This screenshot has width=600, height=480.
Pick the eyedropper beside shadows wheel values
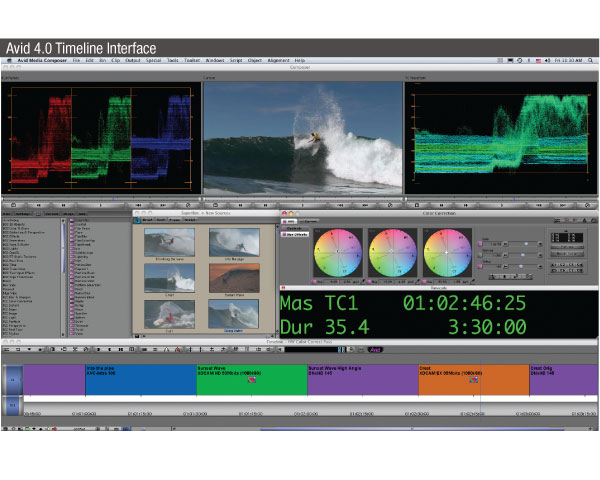(362, 282)
